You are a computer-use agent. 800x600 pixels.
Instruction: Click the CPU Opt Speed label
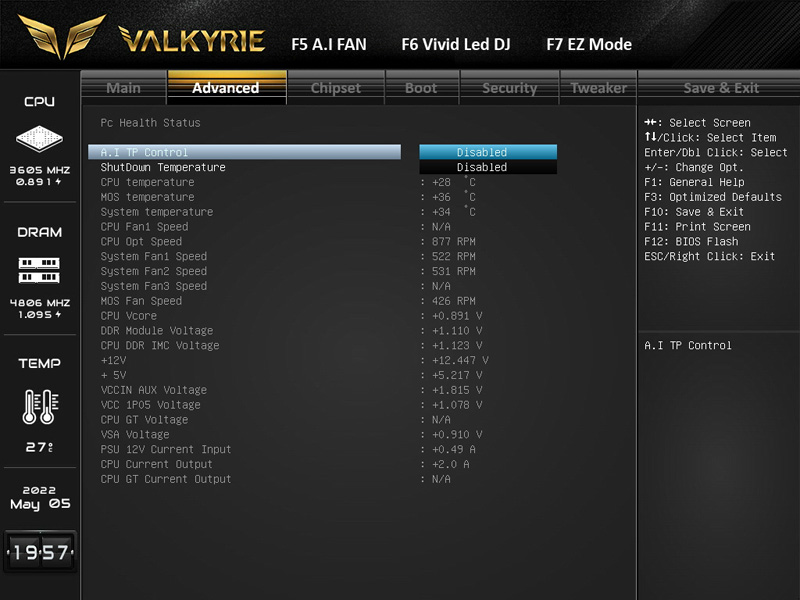(141, 241)
